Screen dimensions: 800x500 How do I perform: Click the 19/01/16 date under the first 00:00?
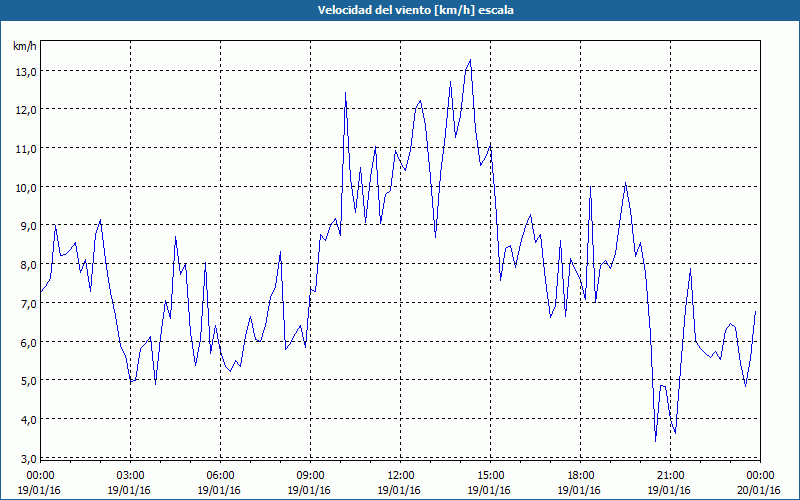tap(39, 490)
